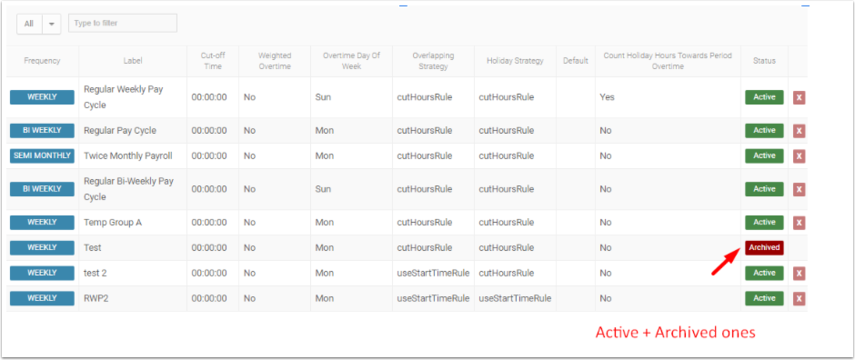Click Mon overtime day in Temp Group A row
The height and width of the screenshot is (360, 855).
[324, 222]
